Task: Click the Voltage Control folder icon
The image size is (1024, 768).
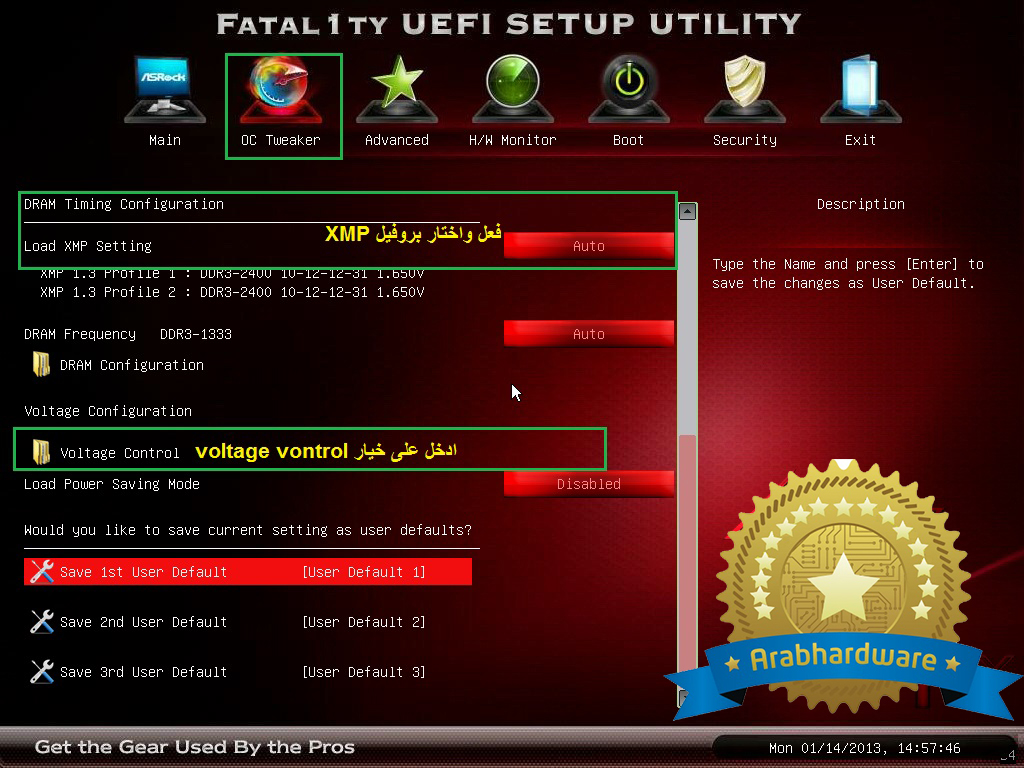Action: coord(41,452)
